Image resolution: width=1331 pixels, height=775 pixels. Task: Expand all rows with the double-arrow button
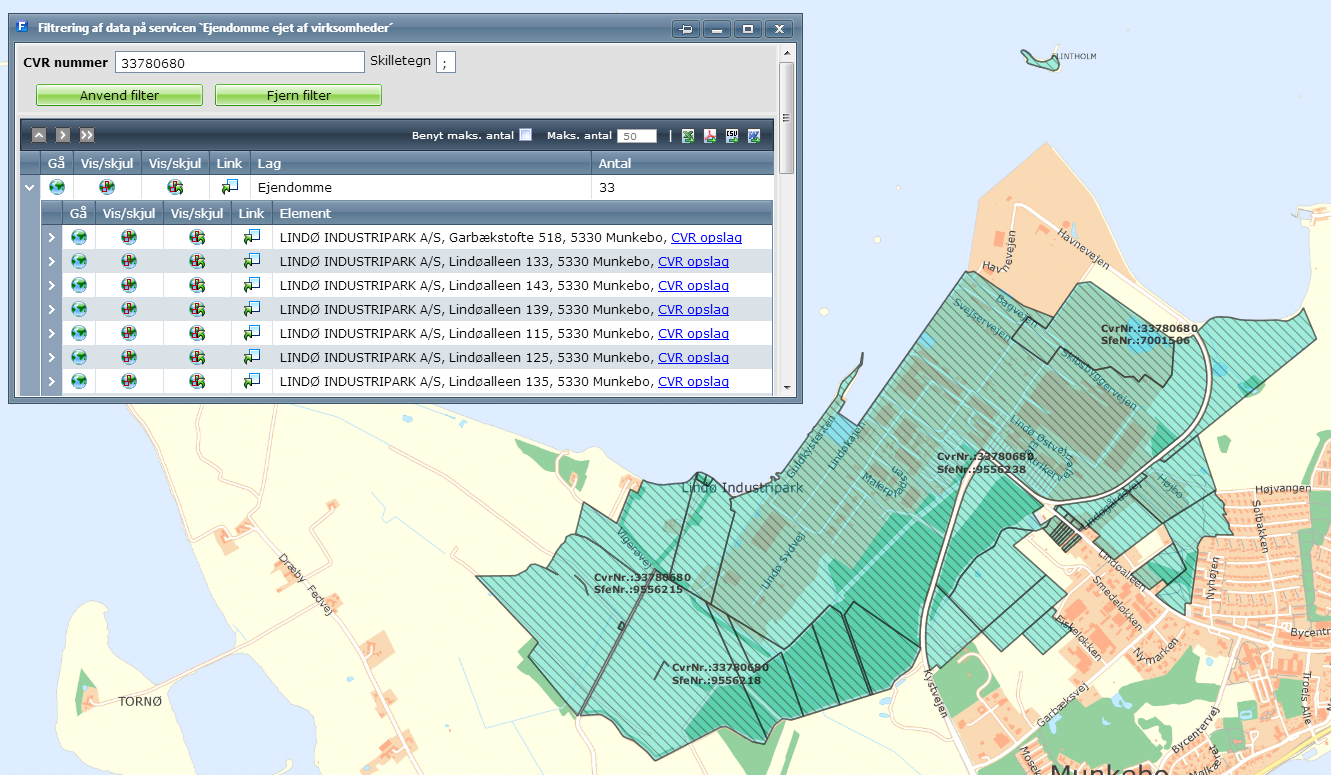click(x=87, y=135)
